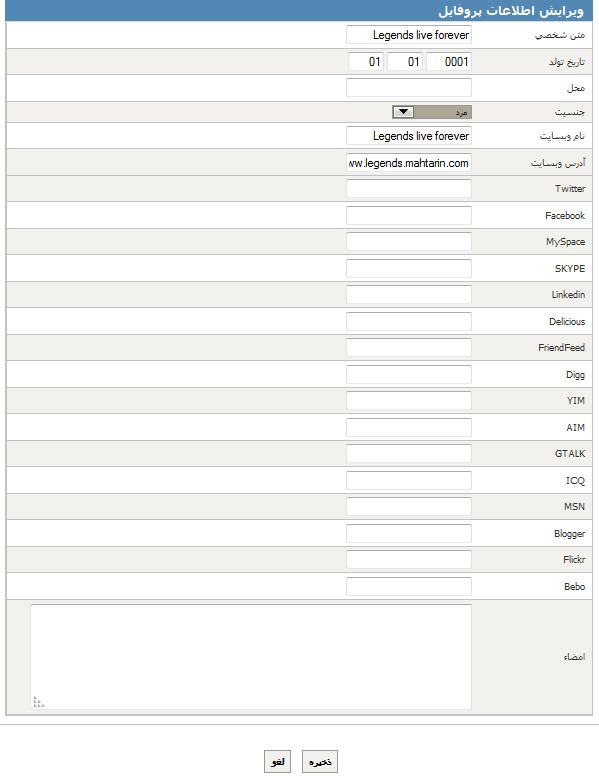Click the Digg input field
599x778 pixels.
(x=409, y=375)
